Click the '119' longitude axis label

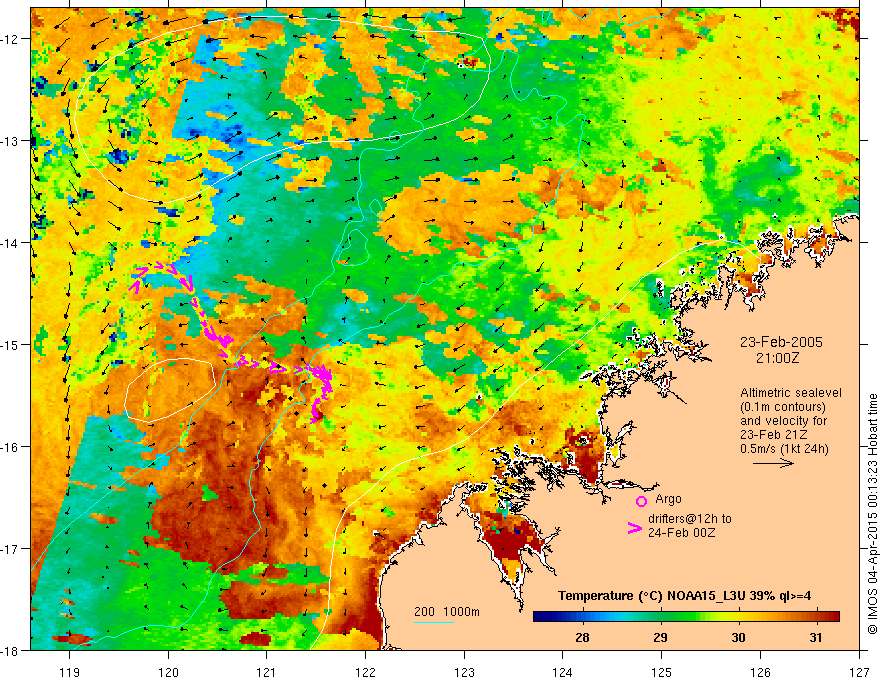70,672
